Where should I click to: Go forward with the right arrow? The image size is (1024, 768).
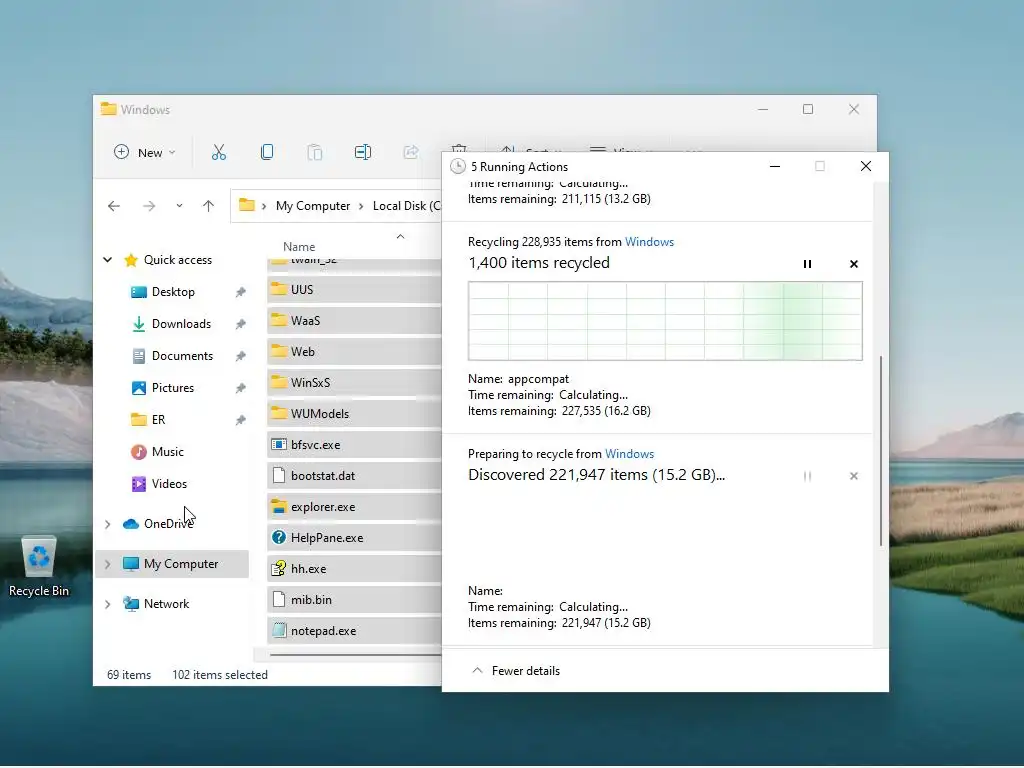coord(149,206)
